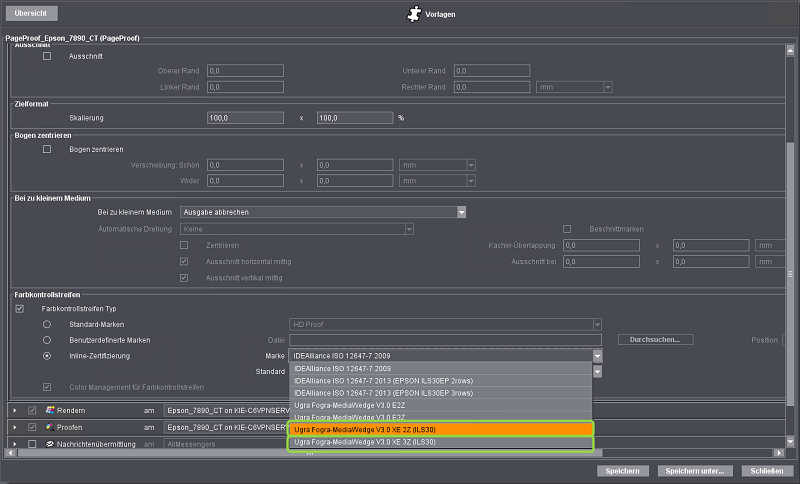Screen dimensions: 800x484
Task: Toggle Ausschnitt vertikal mittig checkbox
Action: (x=184, y=278)
